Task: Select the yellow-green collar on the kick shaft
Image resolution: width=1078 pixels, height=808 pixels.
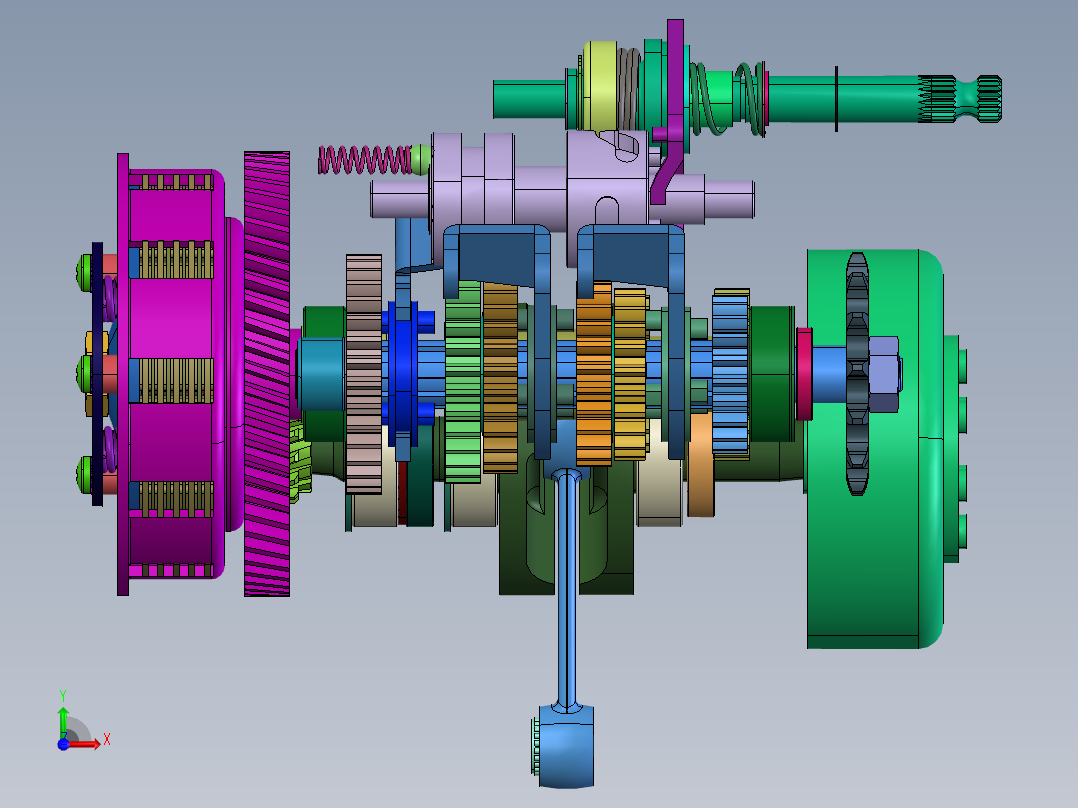Action: tap(602, 87)
